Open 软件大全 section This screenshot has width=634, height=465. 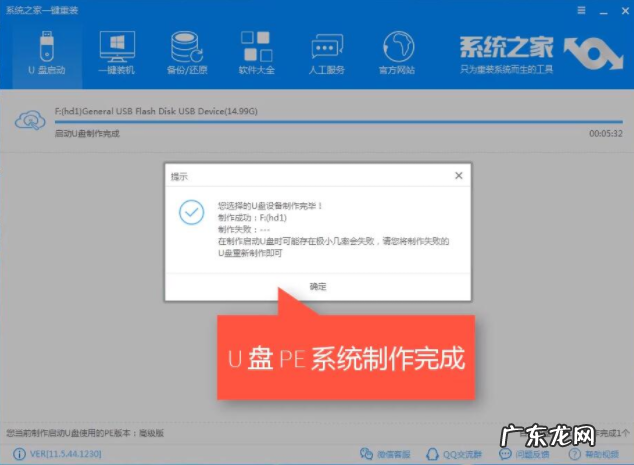256,53
